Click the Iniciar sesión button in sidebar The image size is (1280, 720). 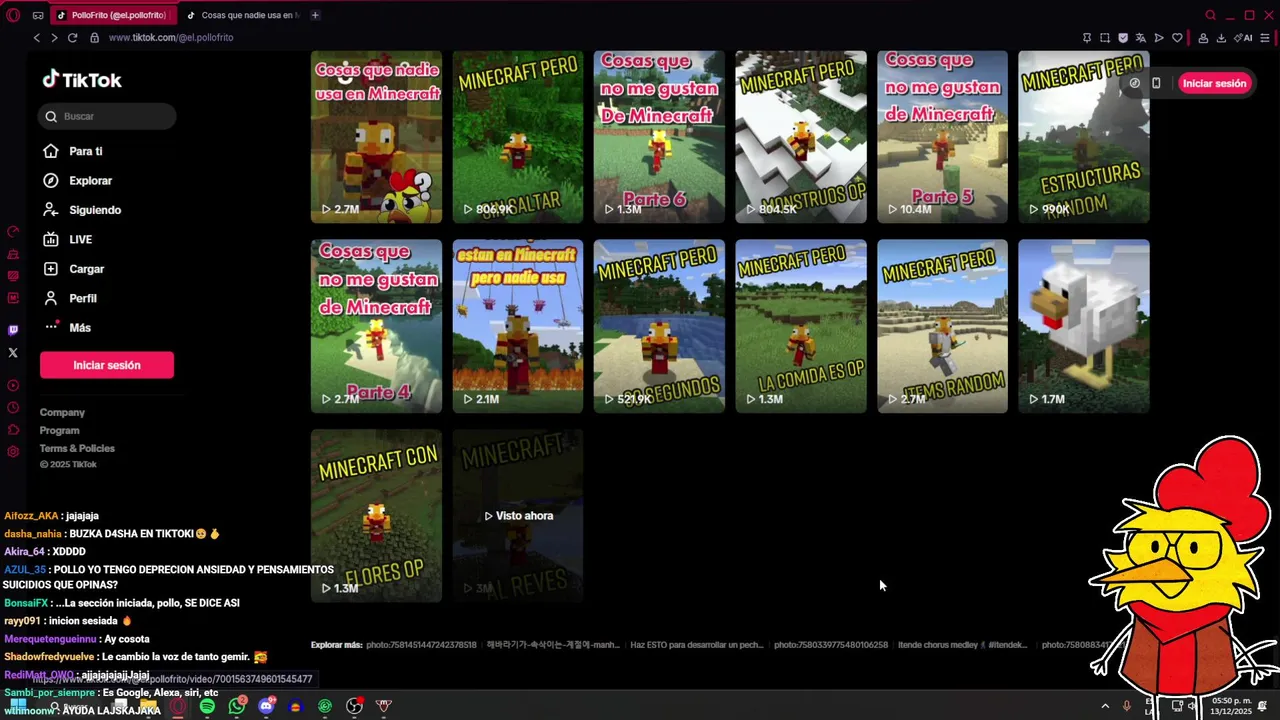tap(107, 365)
